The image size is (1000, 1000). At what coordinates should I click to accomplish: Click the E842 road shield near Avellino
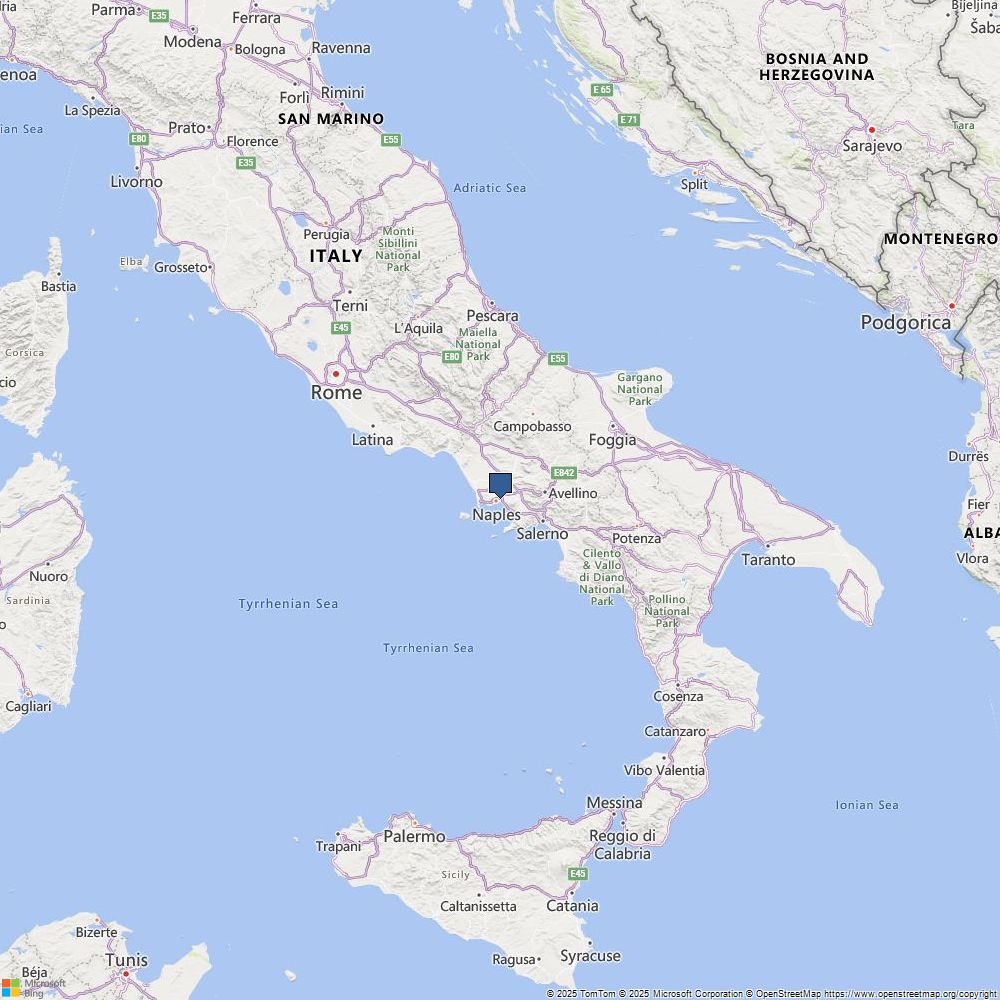tap(564, 473)
